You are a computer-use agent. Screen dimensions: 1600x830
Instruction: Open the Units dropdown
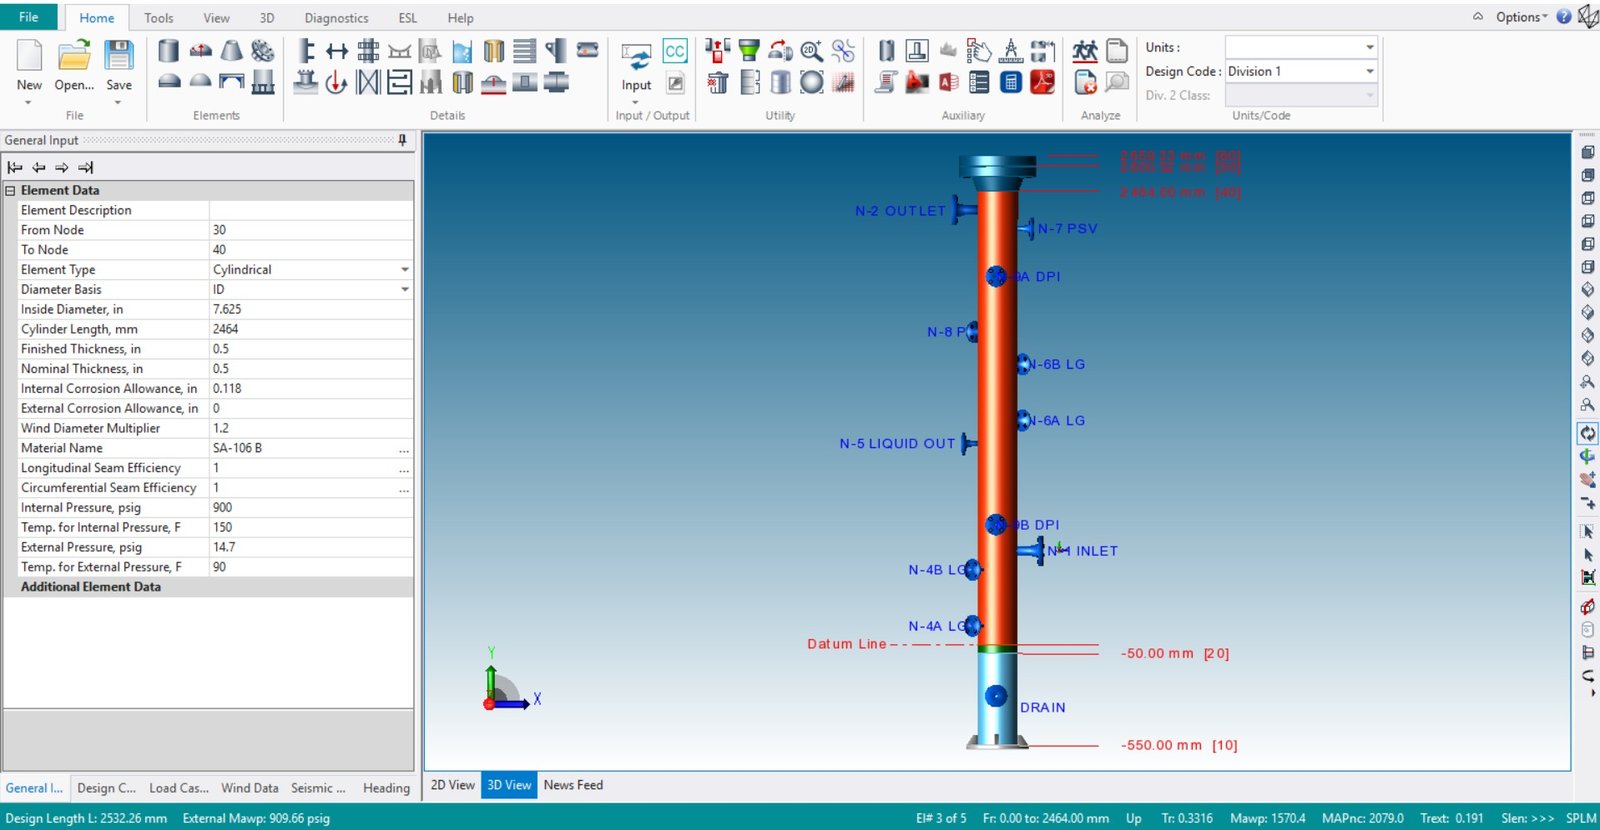coord(1369,47)
